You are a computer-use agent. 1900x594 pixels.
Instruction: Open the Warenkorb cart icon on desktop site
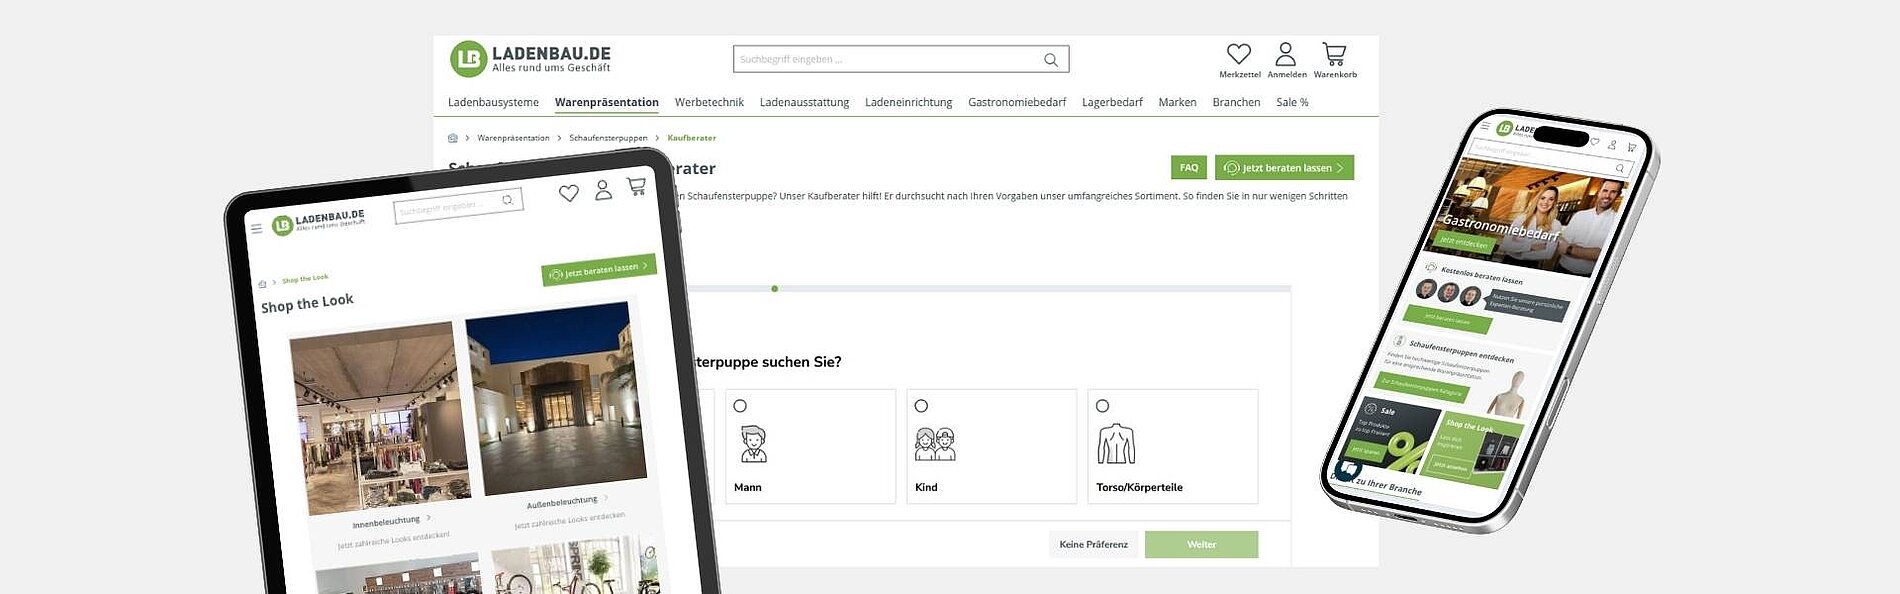click(1334, 54)
